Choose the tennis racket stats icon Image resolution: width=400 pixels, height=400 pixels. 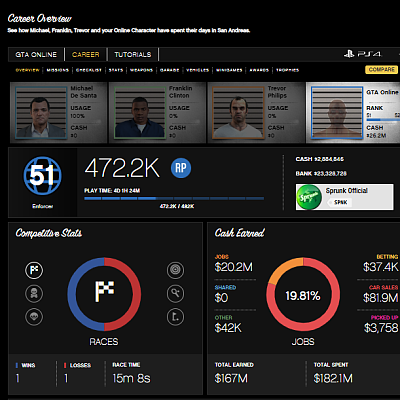[175, 294]
